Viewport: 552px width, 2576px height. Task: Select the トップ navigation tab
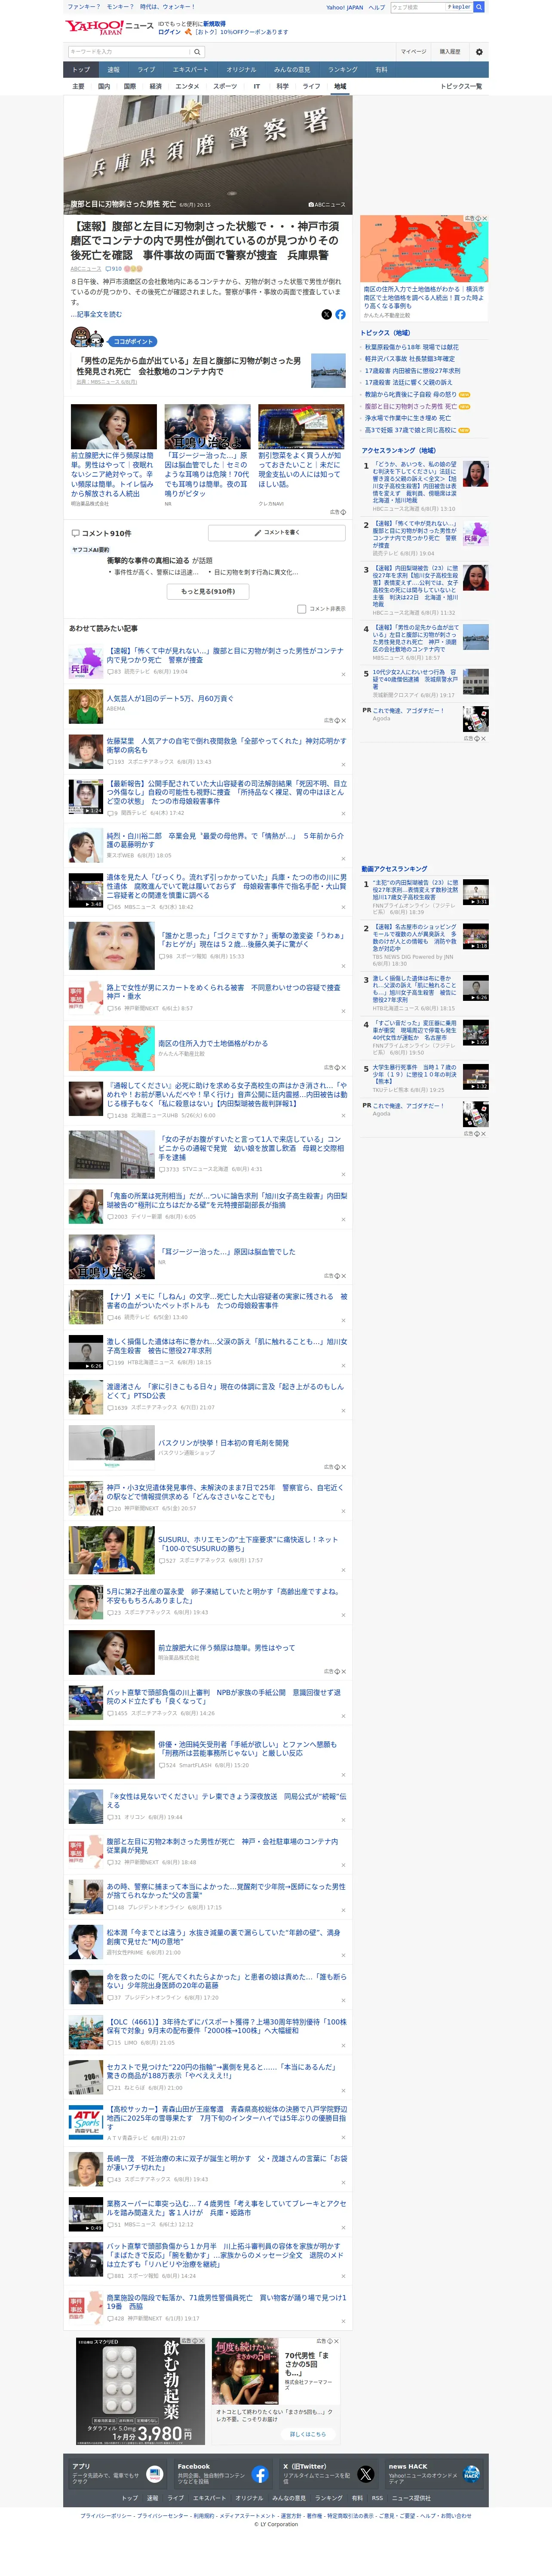pyautogui.click(x=81, y=70)
